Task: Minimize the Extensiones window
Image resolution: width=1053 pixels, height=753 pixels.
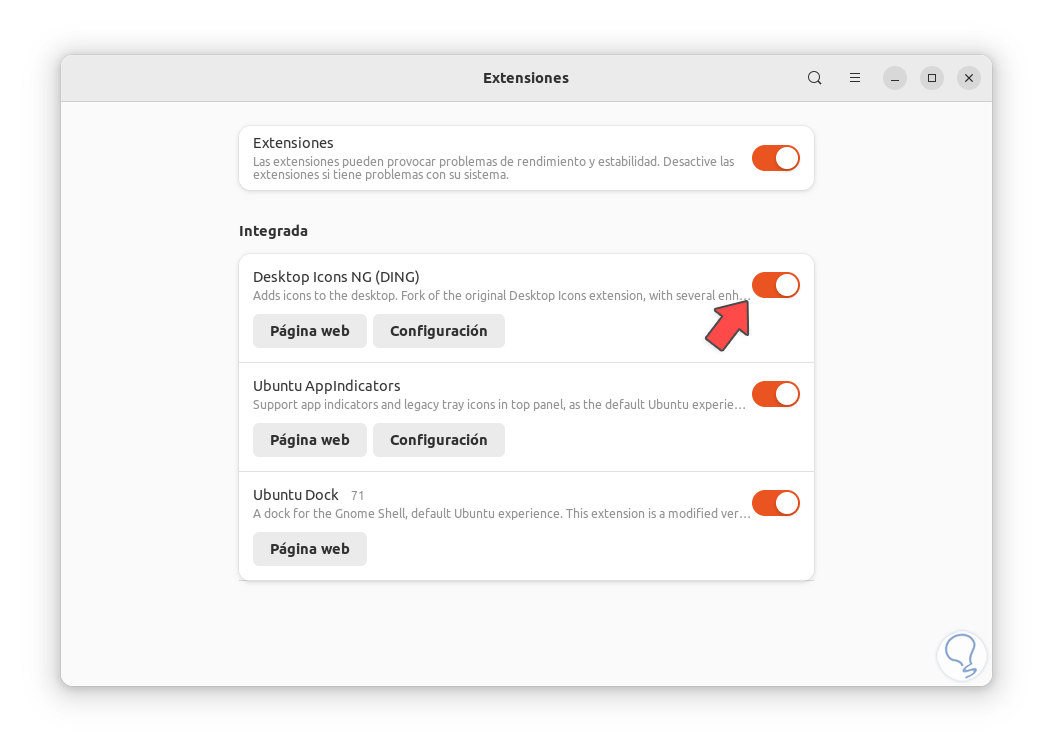Action: coord(894,77)
